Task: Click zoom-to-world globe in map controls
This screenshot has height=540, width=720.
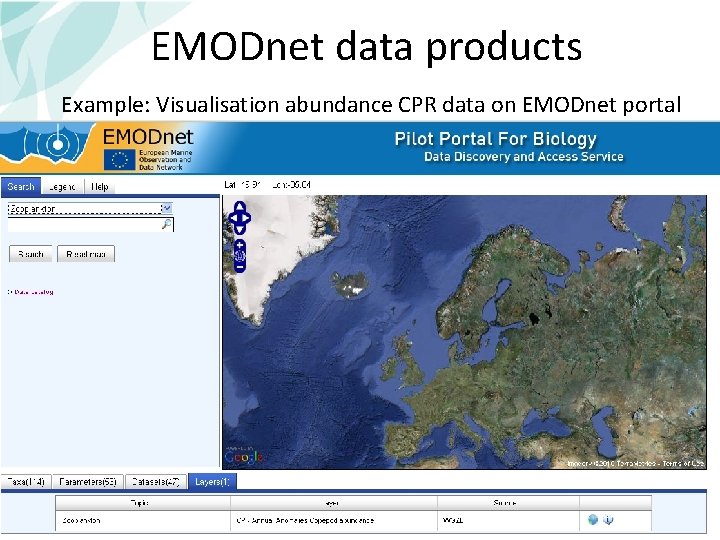Action: click(240, 257)
